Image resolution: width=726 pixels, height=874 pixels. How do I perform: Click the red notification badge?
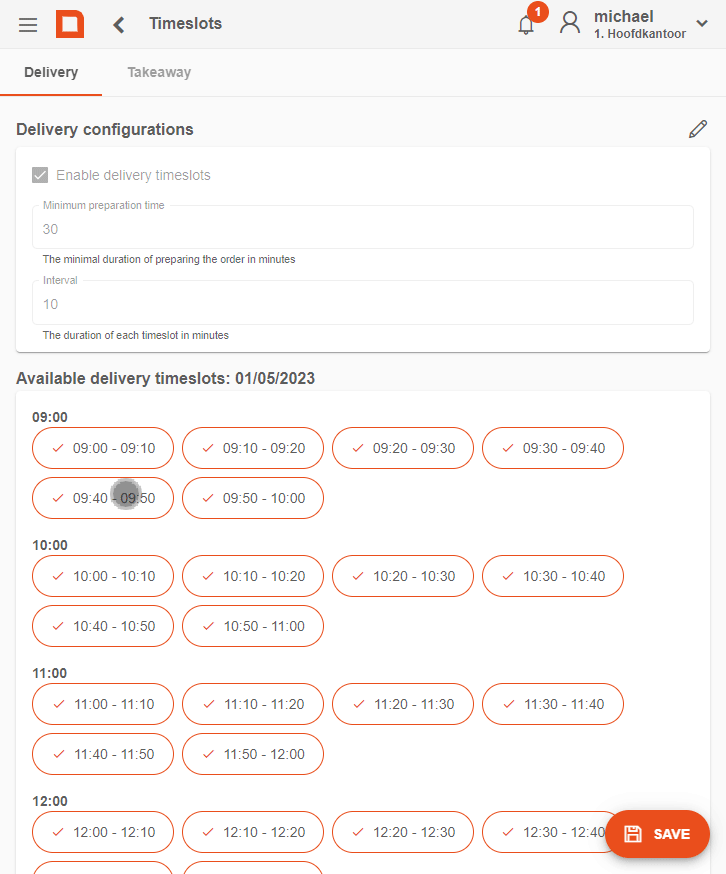(538, 12)
